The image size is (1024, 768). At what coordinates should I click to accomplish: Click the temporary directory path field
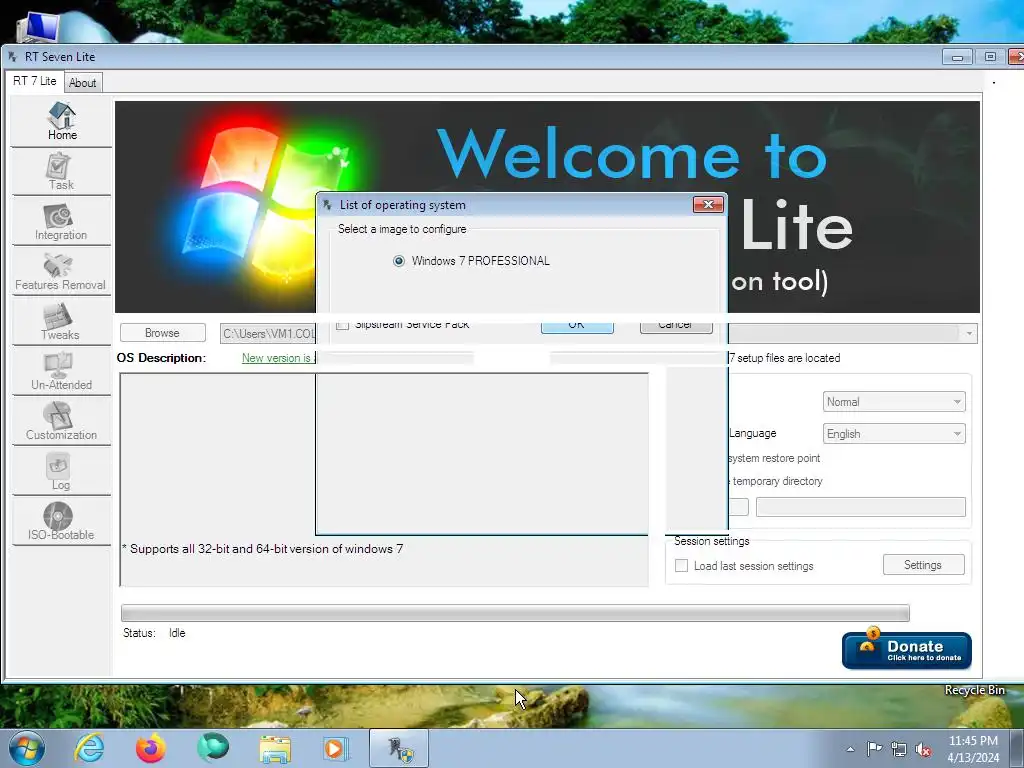861,507
